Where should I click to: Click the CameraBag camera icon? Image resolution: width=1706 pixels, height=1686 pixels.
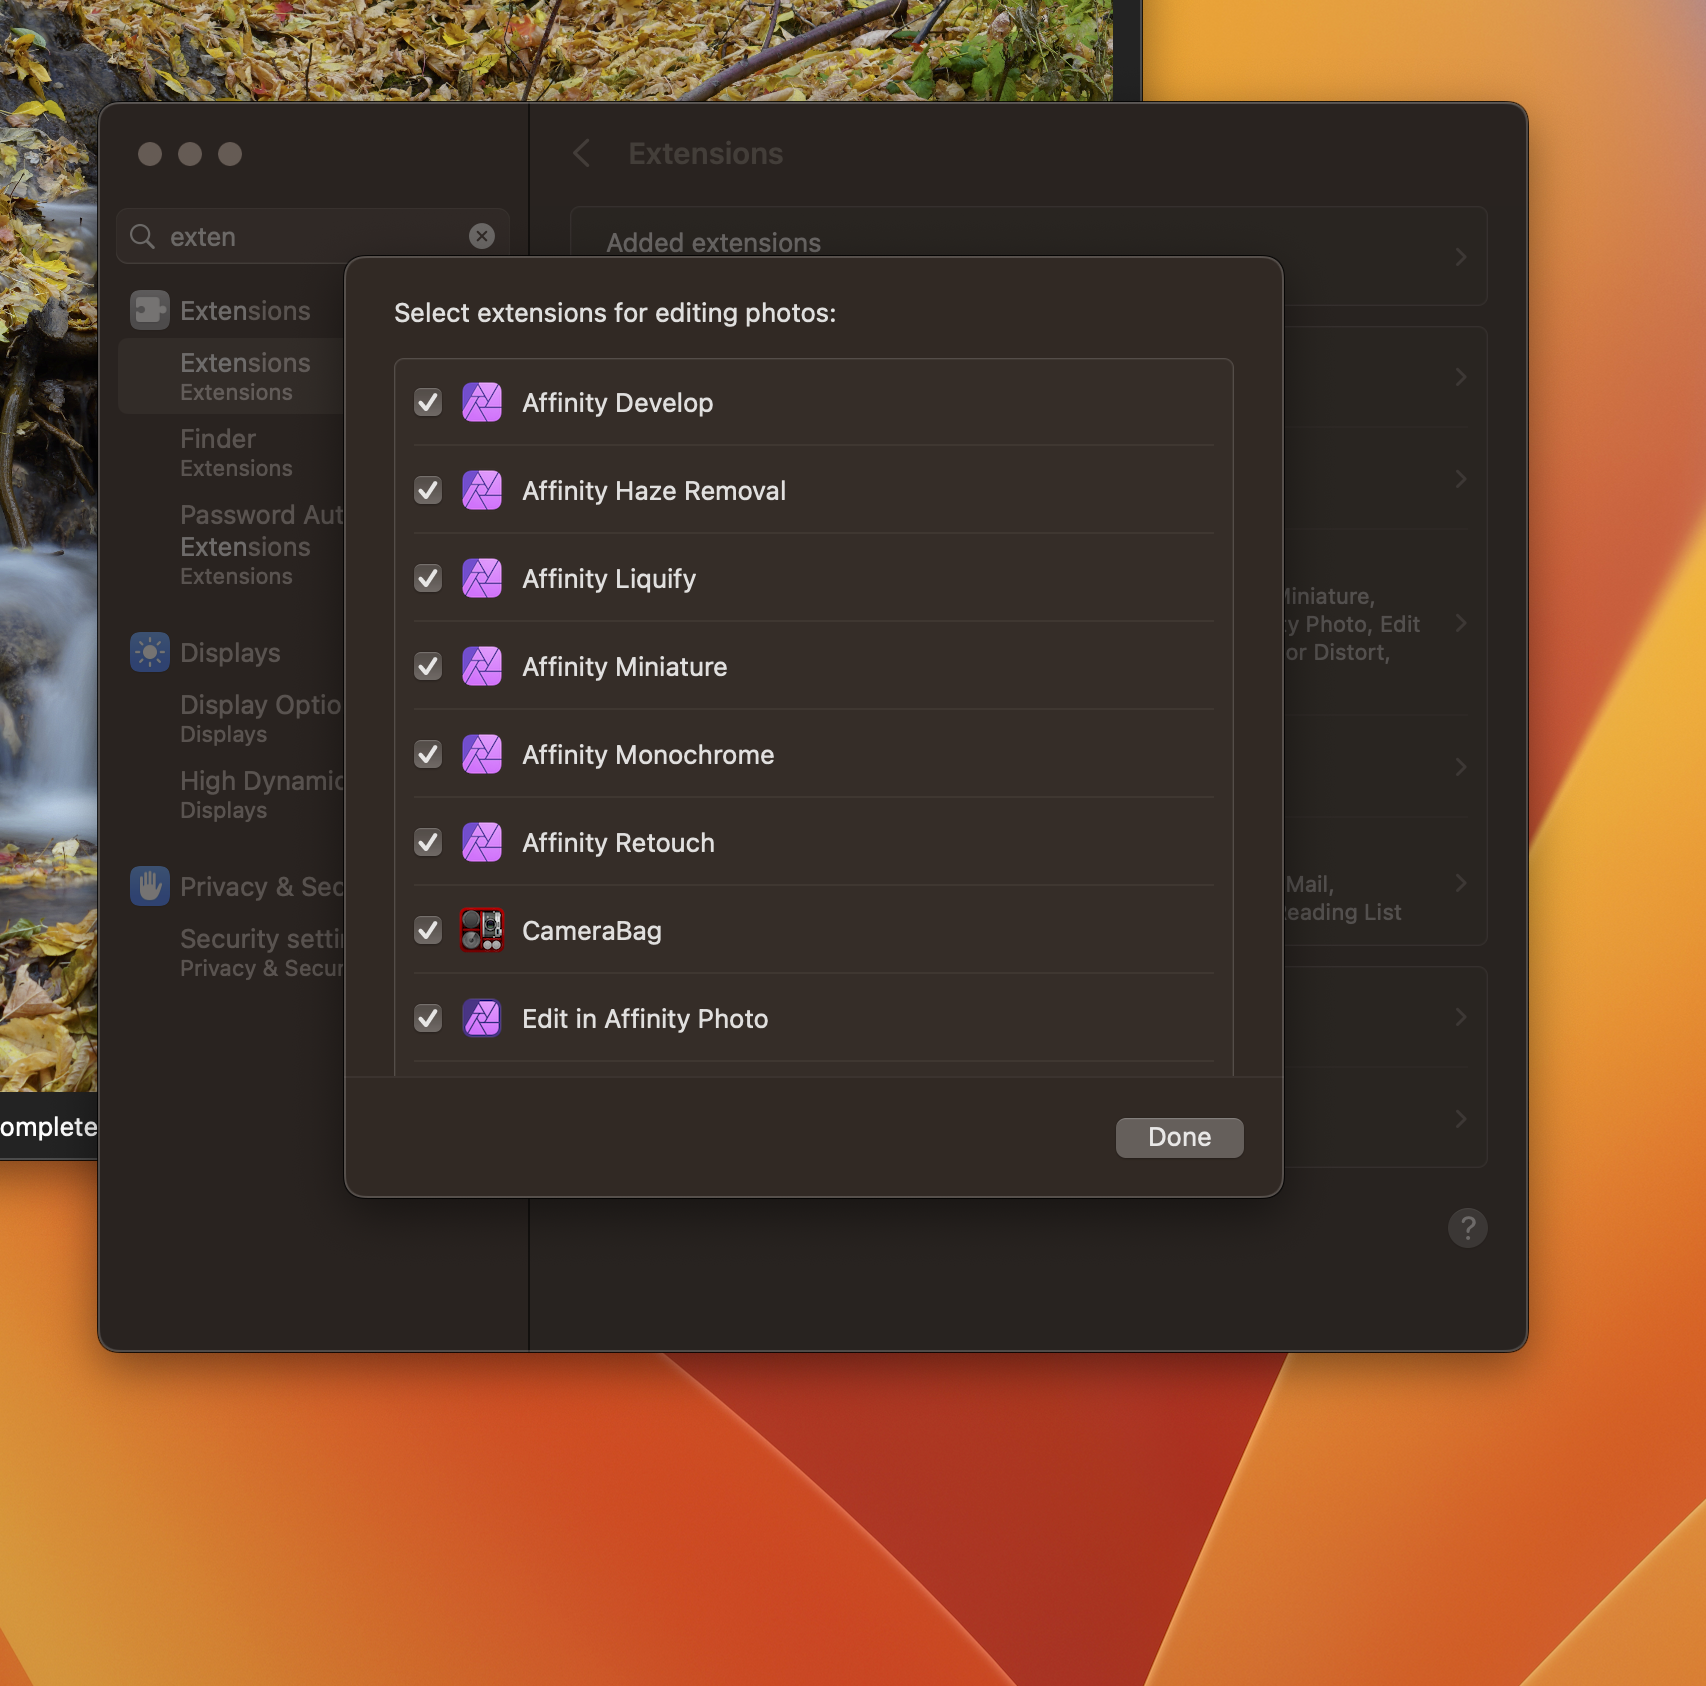click(483, 930)
